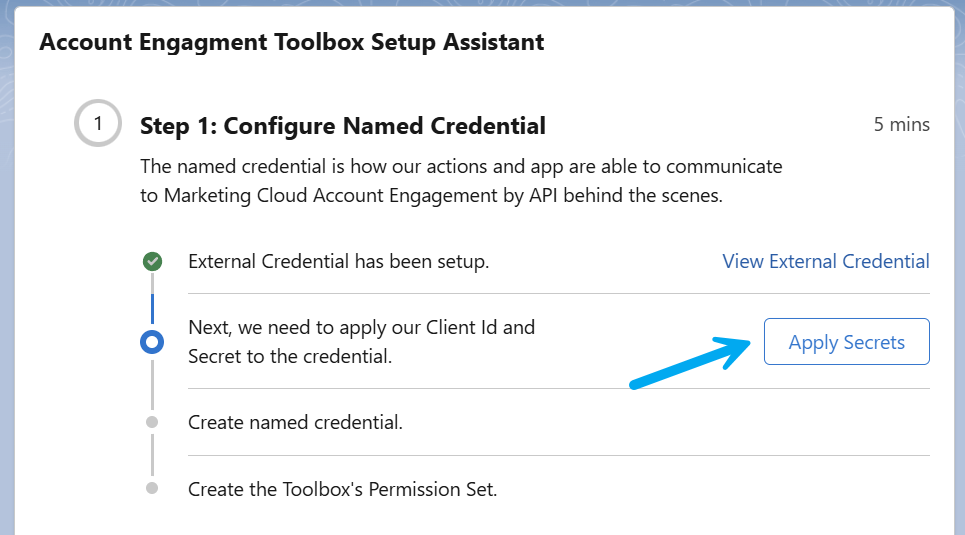Select the 'Create named credential.' step text
The height and width of the screenshot is (535, 965).
pos(295,422)
